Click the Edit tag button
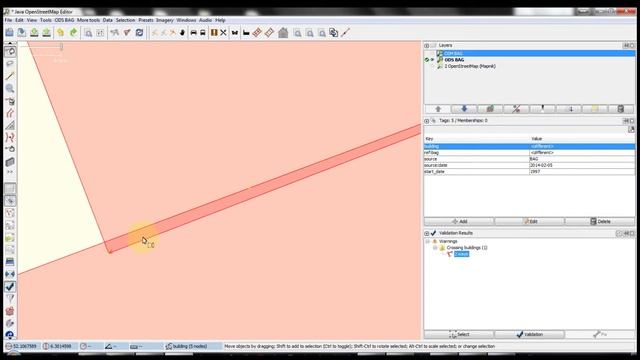Image resolution: width=640 pixels, height=360 pixels. [x=530, y=221]
